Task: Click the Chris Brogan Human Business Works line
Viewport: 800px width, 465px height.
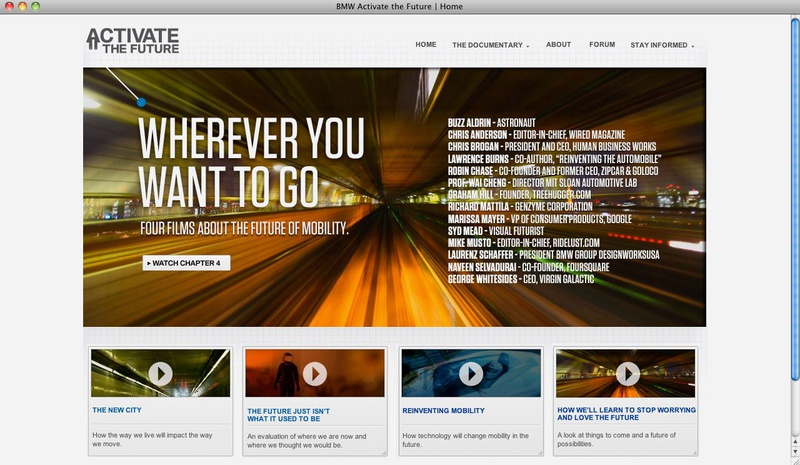Action: (x=552, y=146)
